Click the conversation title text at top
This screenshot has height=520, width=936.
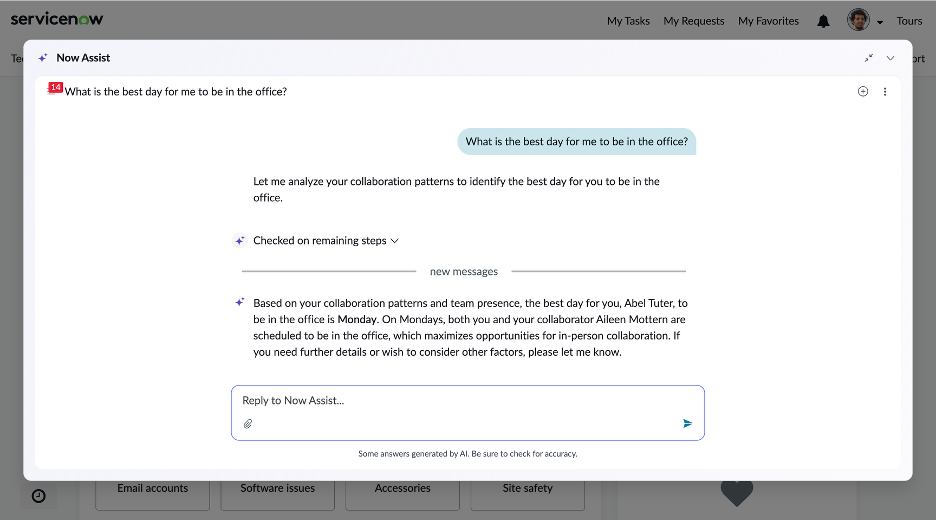176,91
